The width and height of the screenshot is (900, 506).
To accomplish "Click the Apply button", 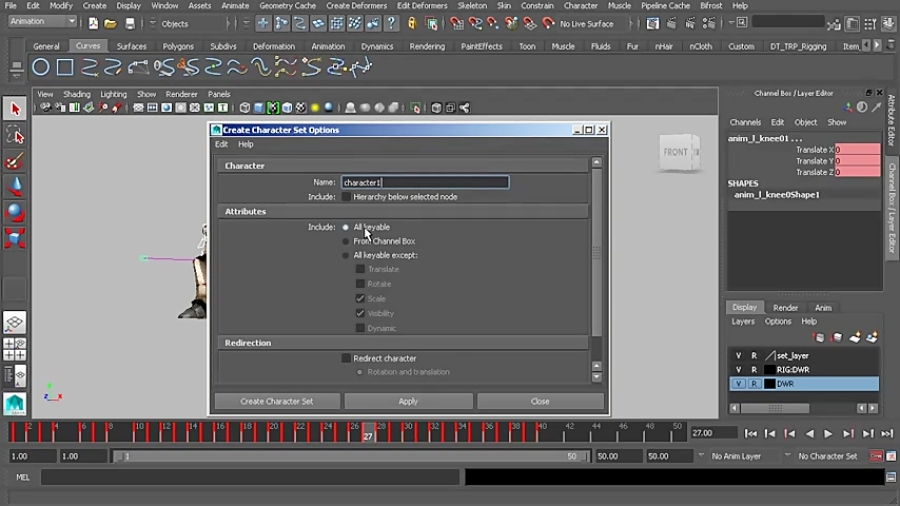I will 408,401.
